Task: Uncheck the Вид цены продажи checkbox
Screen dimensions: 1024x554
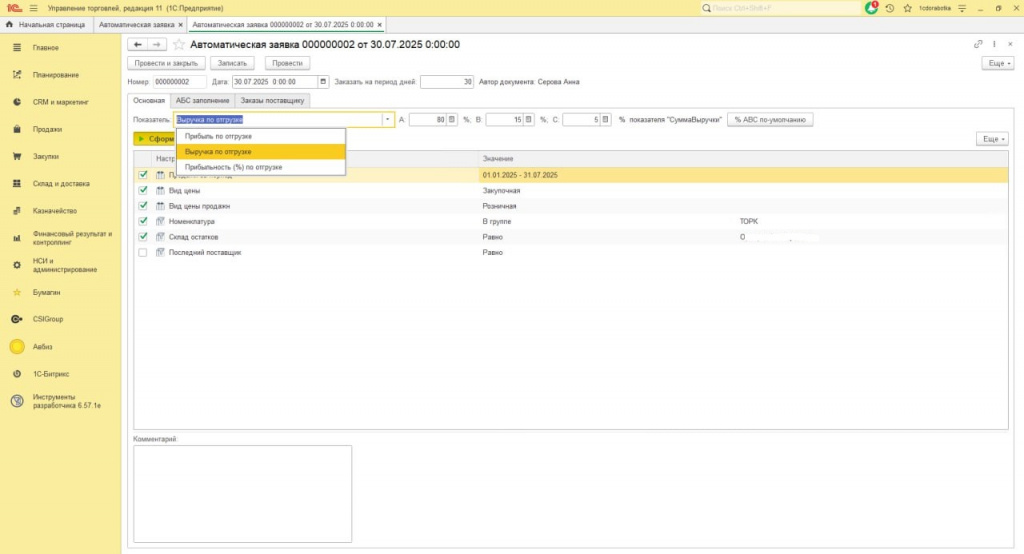Action: (143, 206)
